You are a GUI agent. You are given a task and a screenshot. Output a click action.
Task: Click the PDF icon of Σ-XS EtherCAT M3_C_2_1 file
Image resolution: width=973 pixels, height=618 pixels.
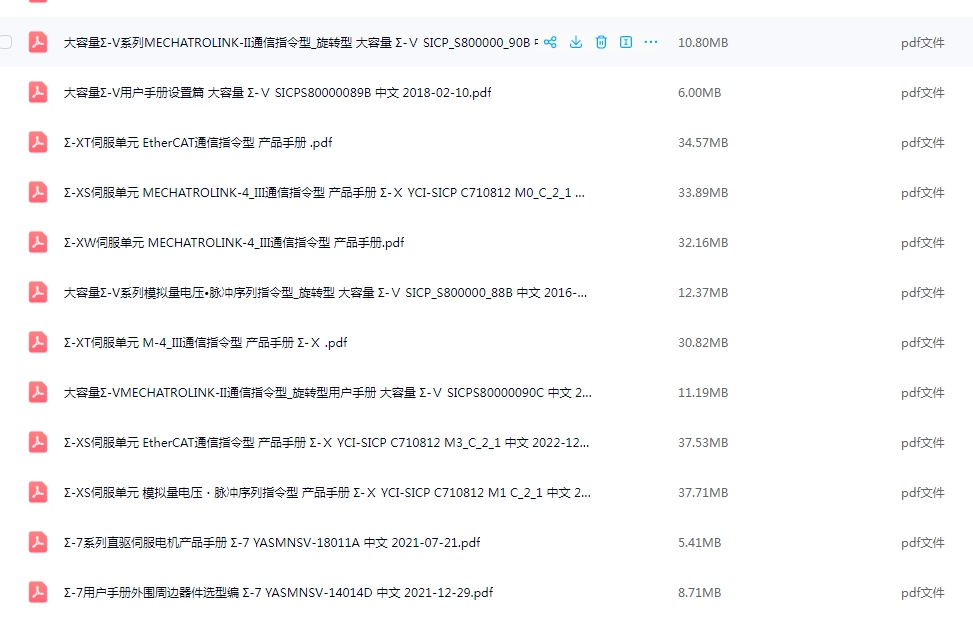(38, 442)
